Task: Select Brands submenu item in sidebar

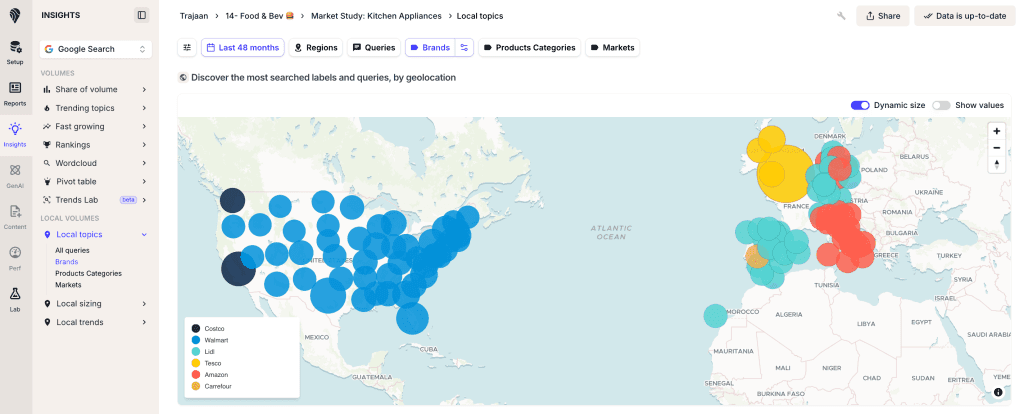Action: [67, 262]
